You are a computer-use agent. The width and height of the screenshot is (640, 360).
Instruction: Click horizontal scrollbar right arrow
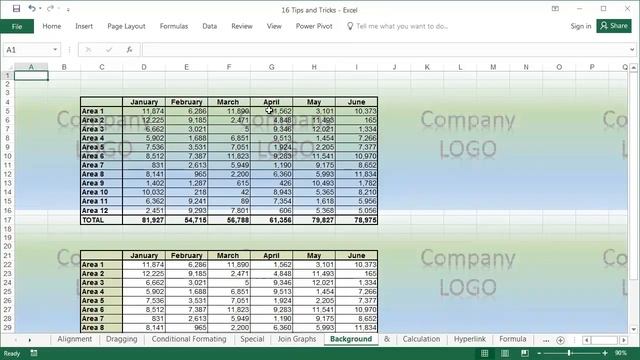(x=624, y=340)
